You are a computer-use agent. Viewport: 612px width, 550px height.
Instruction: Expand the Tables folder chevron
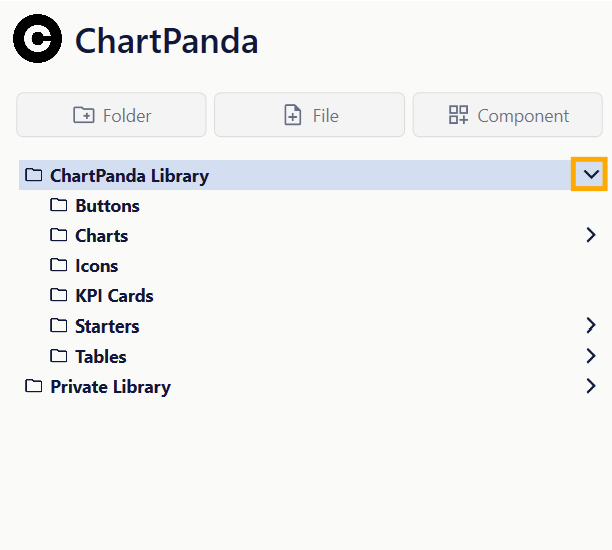pos(591,356)
